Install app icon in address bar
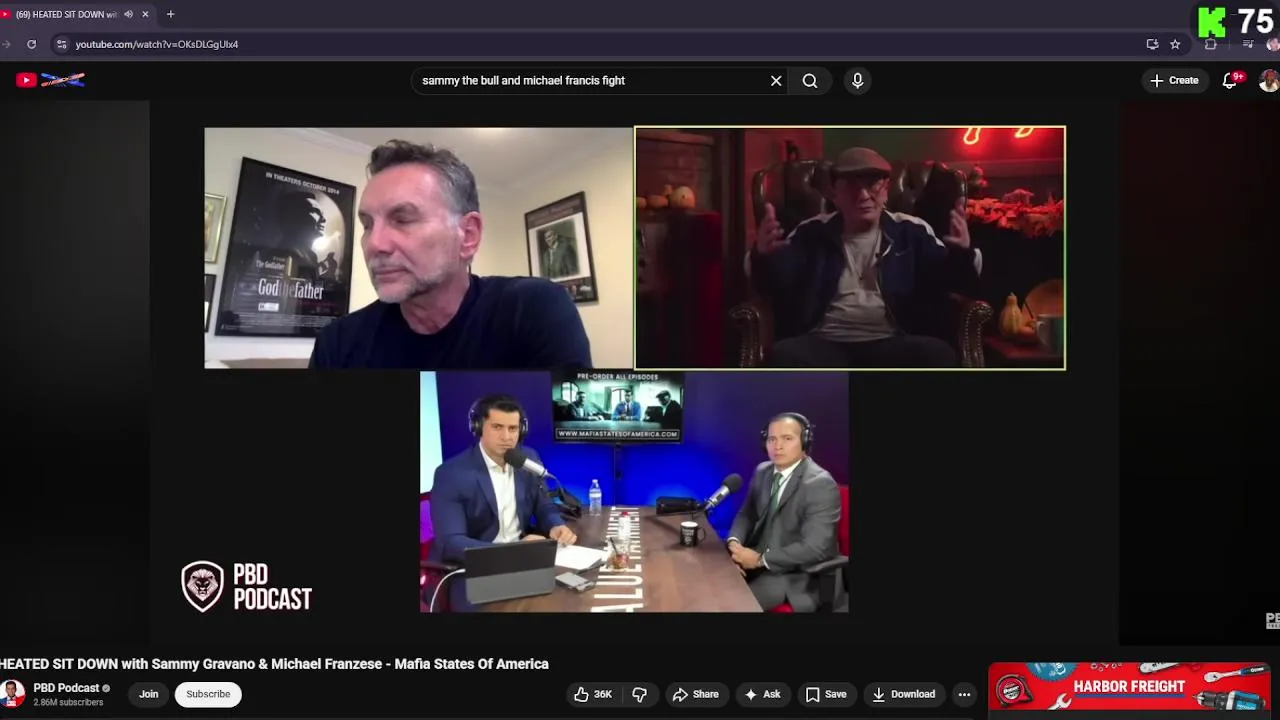 (1152, 44)
